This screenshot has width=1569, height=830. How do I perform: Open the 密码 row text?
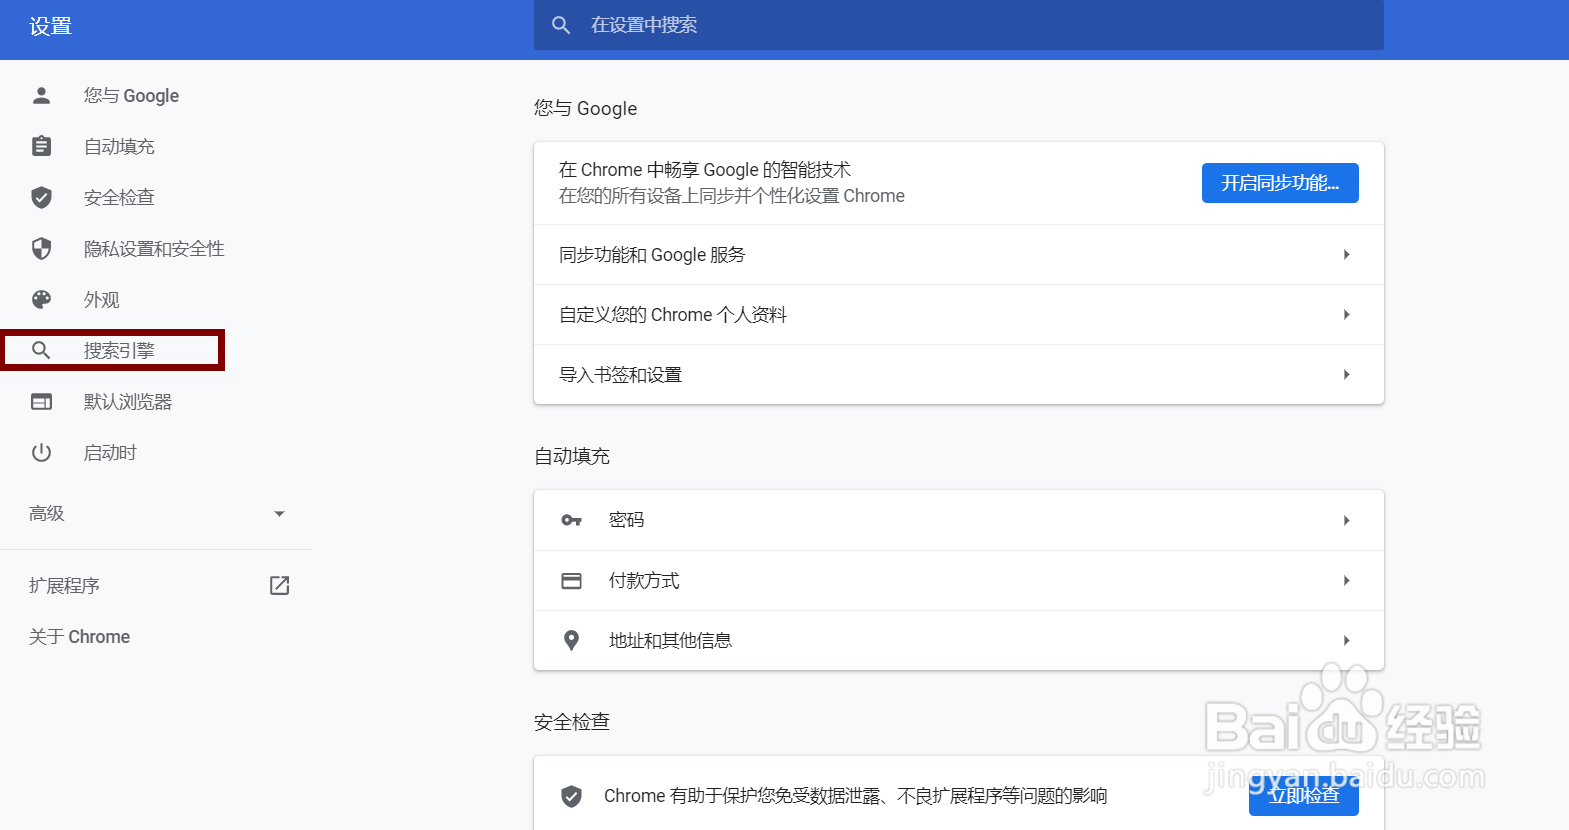click(626, 520)
